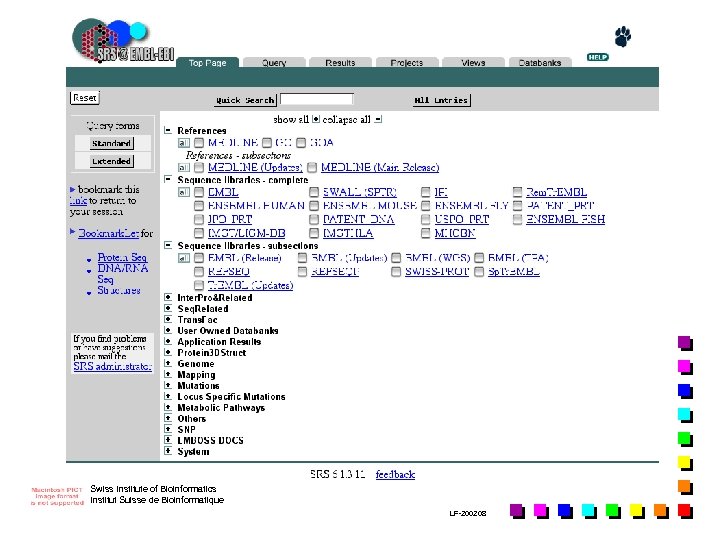Open the feedback link

tap(395, 474)
